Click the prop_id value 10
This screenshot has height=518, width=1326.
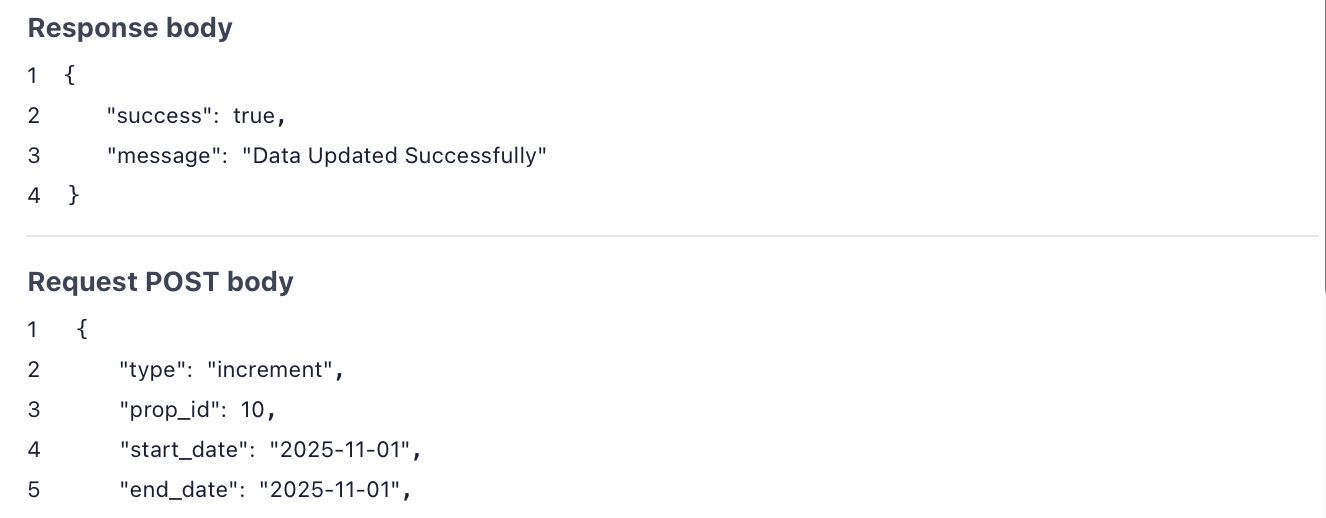coord(252,410)
